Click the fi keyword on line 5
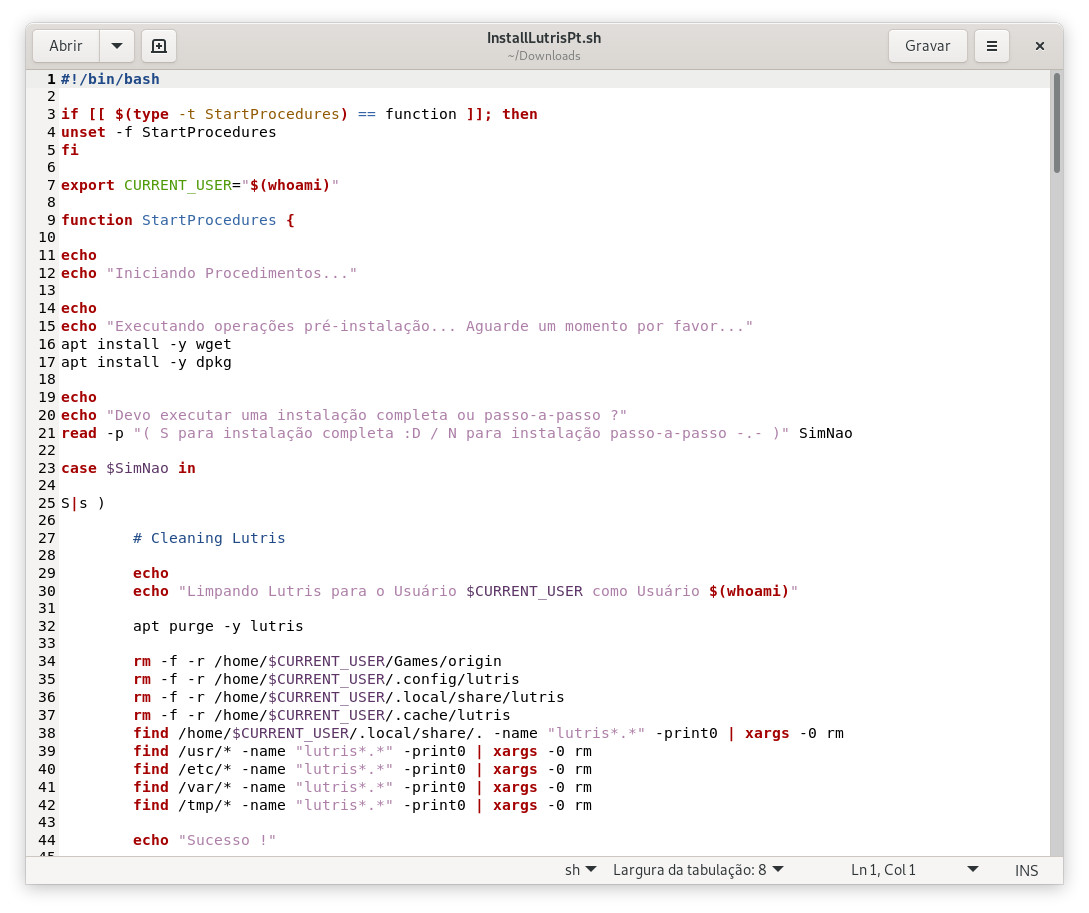The width and height of the screenshot is (1089, 913). tap(69, 150)
